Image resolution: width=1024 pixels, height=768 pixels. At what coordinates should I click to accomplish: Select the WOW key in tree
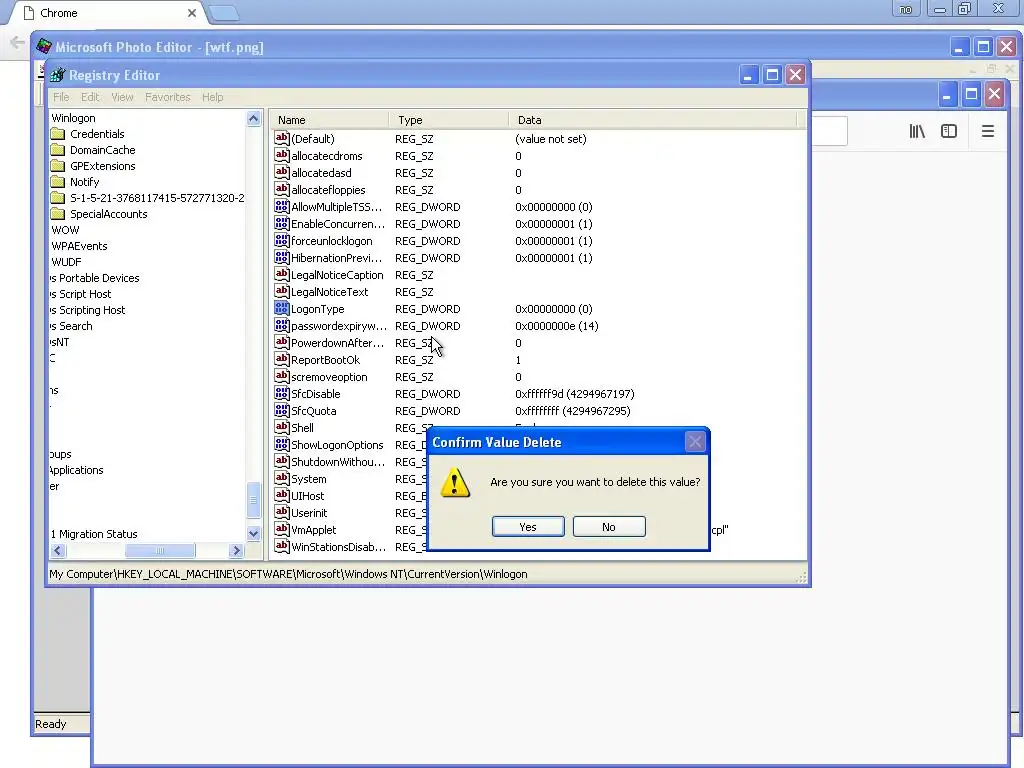(x=65, y=230)
